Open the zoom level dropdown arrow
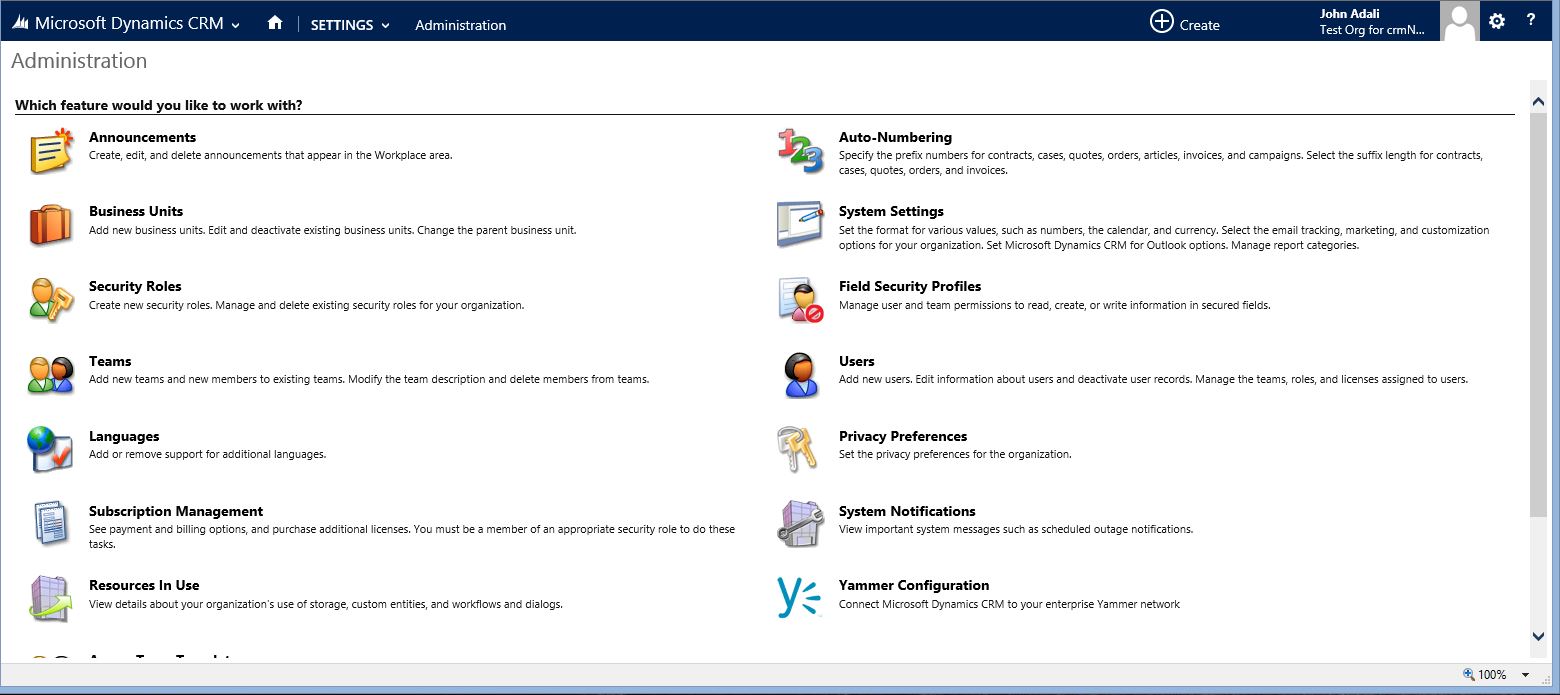The width and height of the screenshot is (1560, 695). [1526, 675]
